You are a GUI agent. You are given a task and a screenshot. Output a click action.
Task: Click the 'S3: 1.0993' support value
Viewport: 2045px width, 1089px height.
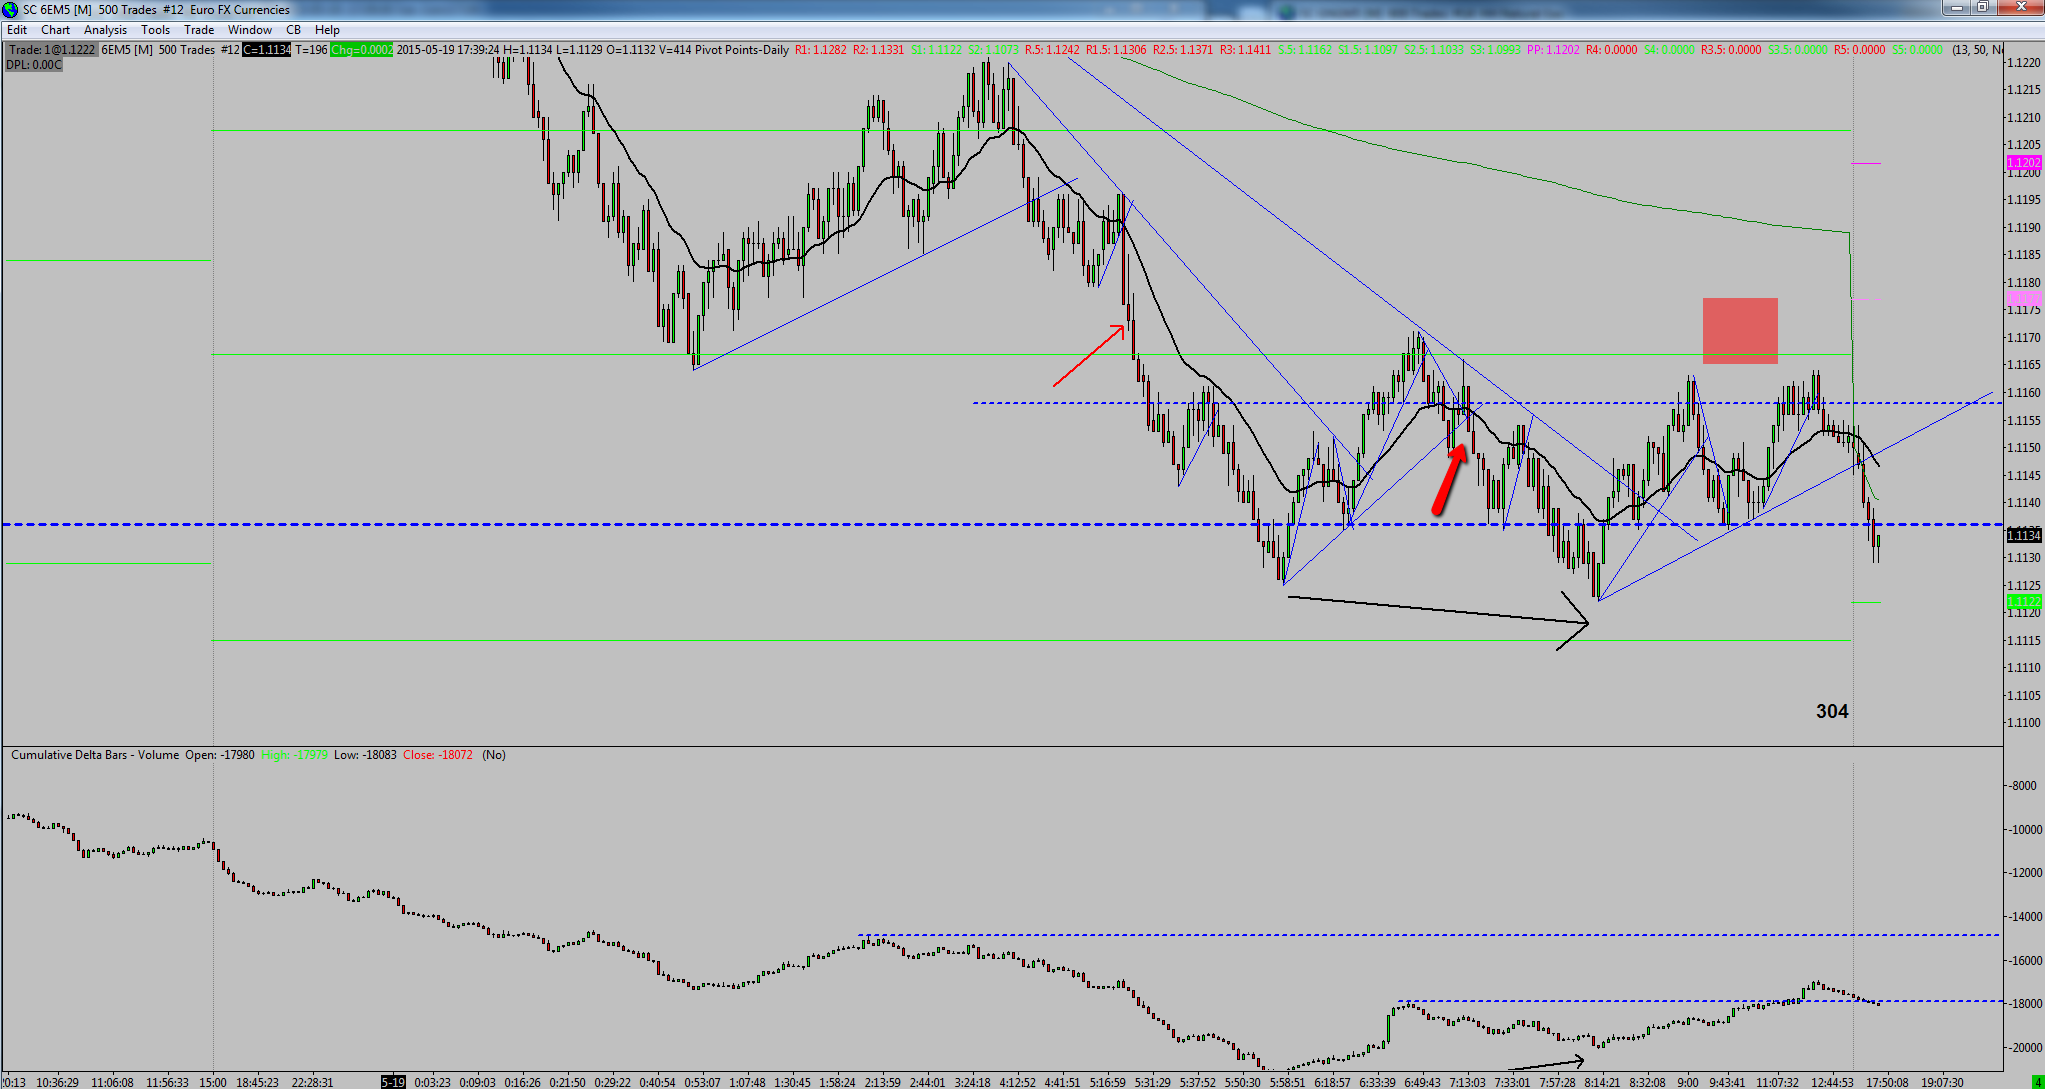[1495, 50]
